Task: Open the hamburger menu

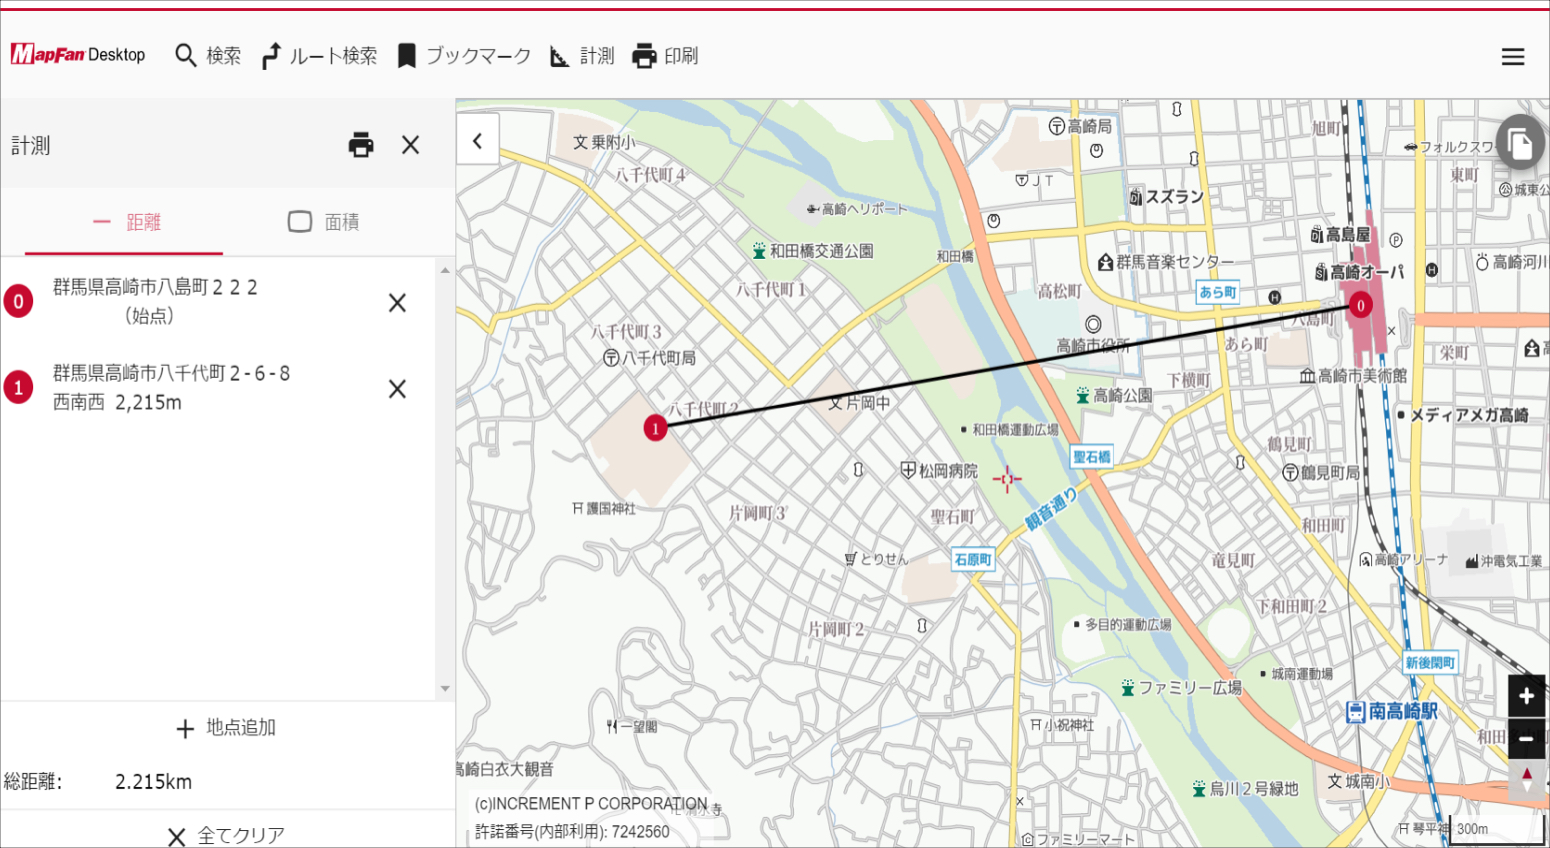Action: click(x=1513, y=56)
